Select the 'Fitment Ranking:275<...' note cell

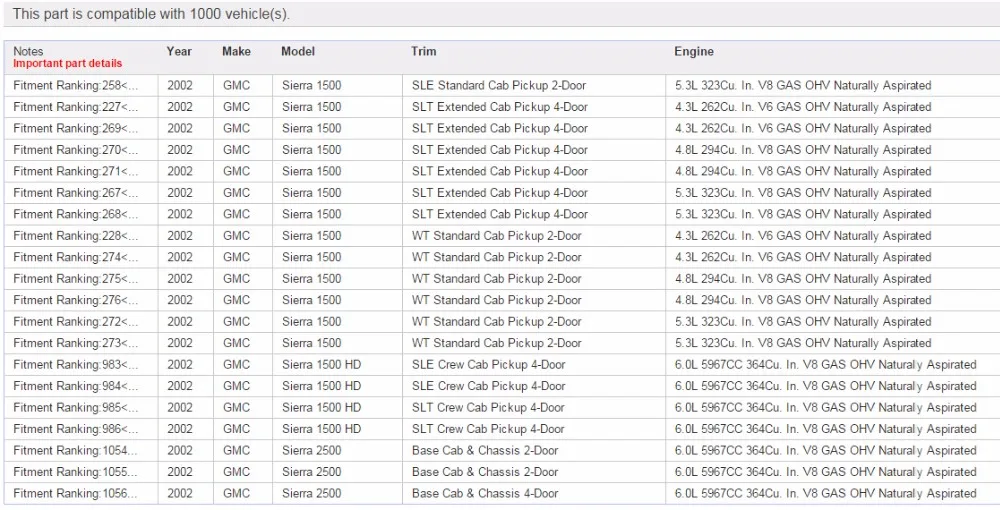81,279
